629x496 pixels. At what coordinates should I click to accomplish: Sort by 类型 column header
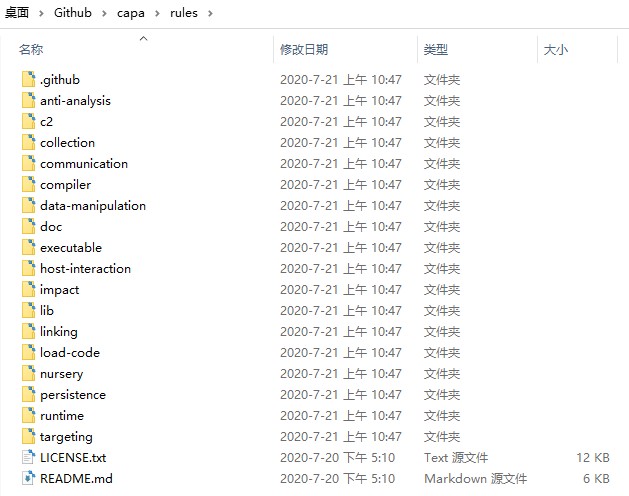click(436, 50)
